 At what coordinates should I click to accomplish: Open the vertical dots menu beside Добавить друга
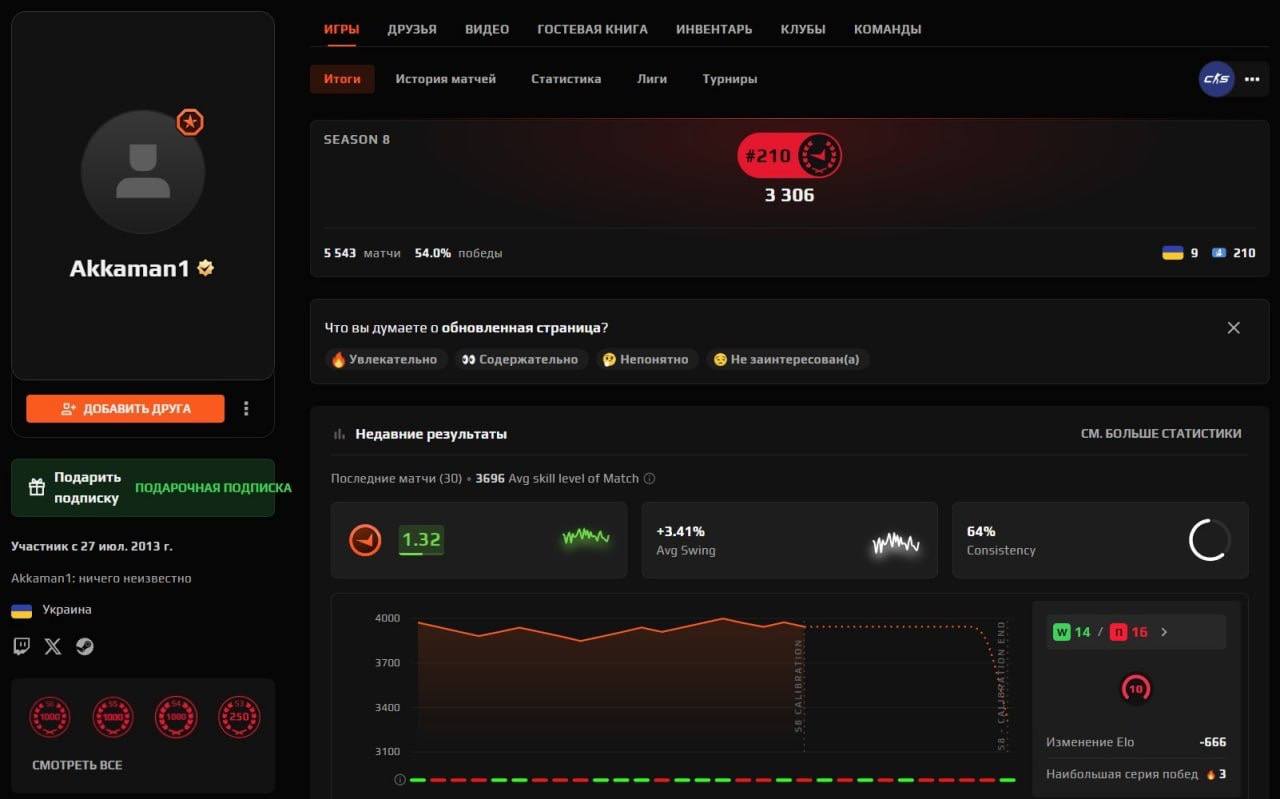pos(246,408)
